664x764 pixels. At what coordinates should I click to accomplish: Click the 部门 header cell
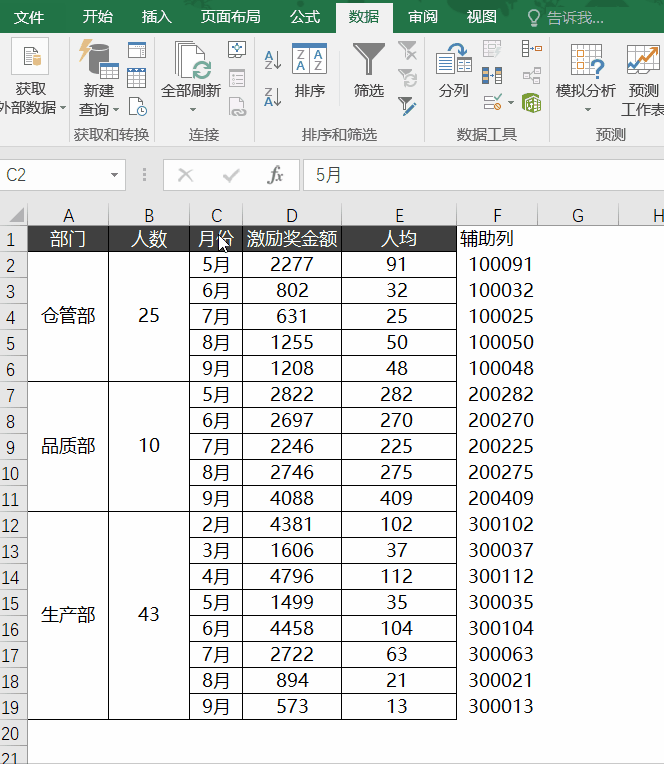coord(68,239)
